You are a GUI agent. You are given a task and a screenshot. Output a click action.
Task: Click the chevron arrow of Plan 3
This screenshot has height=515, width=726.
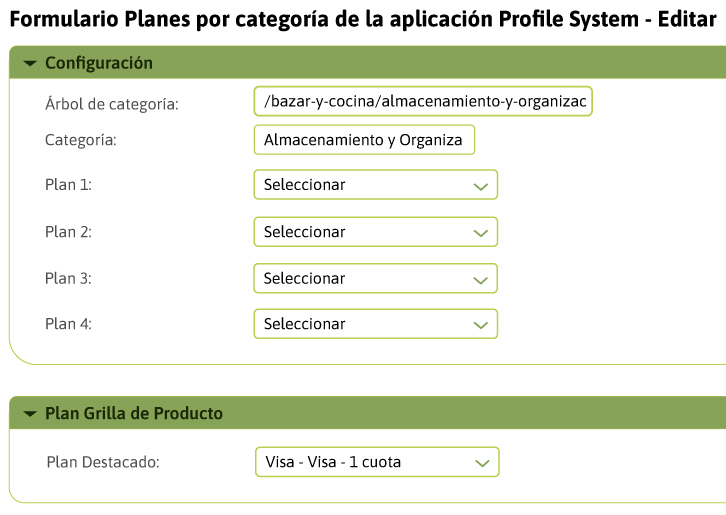click(x=480, y=279)
